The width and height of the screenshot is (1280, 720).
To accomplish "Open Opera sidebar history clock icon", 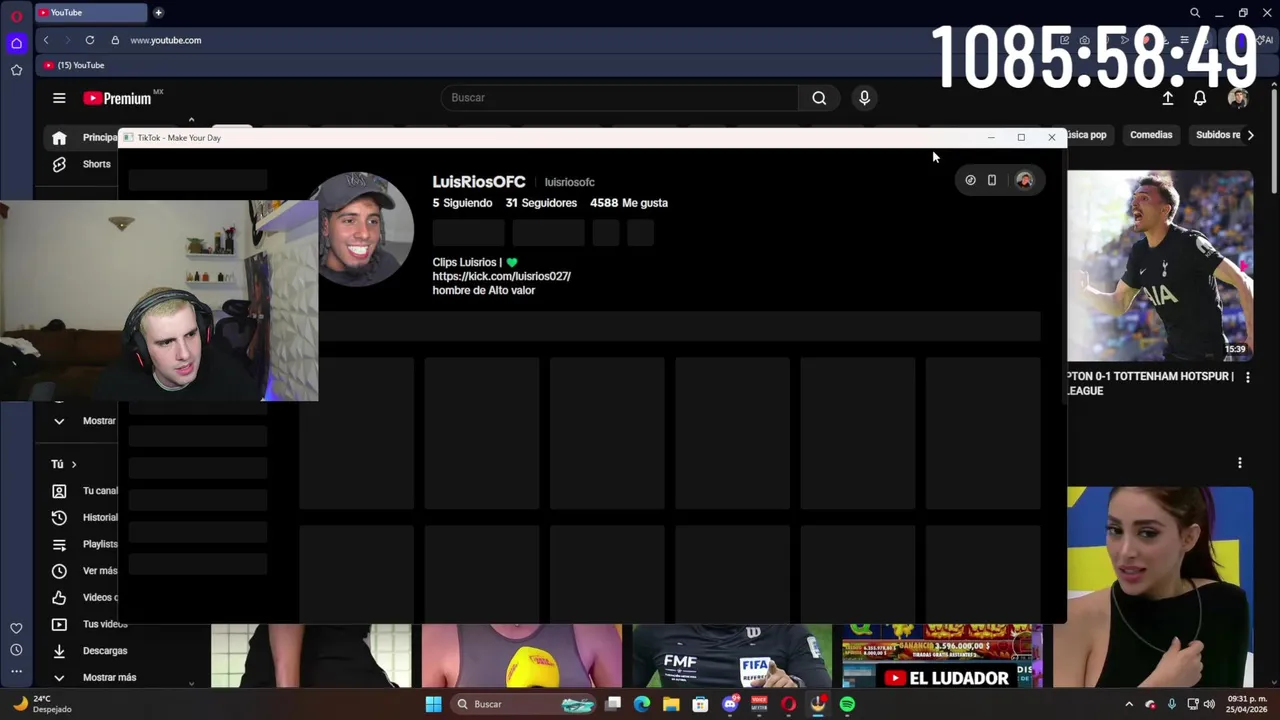I will point(16,650).
